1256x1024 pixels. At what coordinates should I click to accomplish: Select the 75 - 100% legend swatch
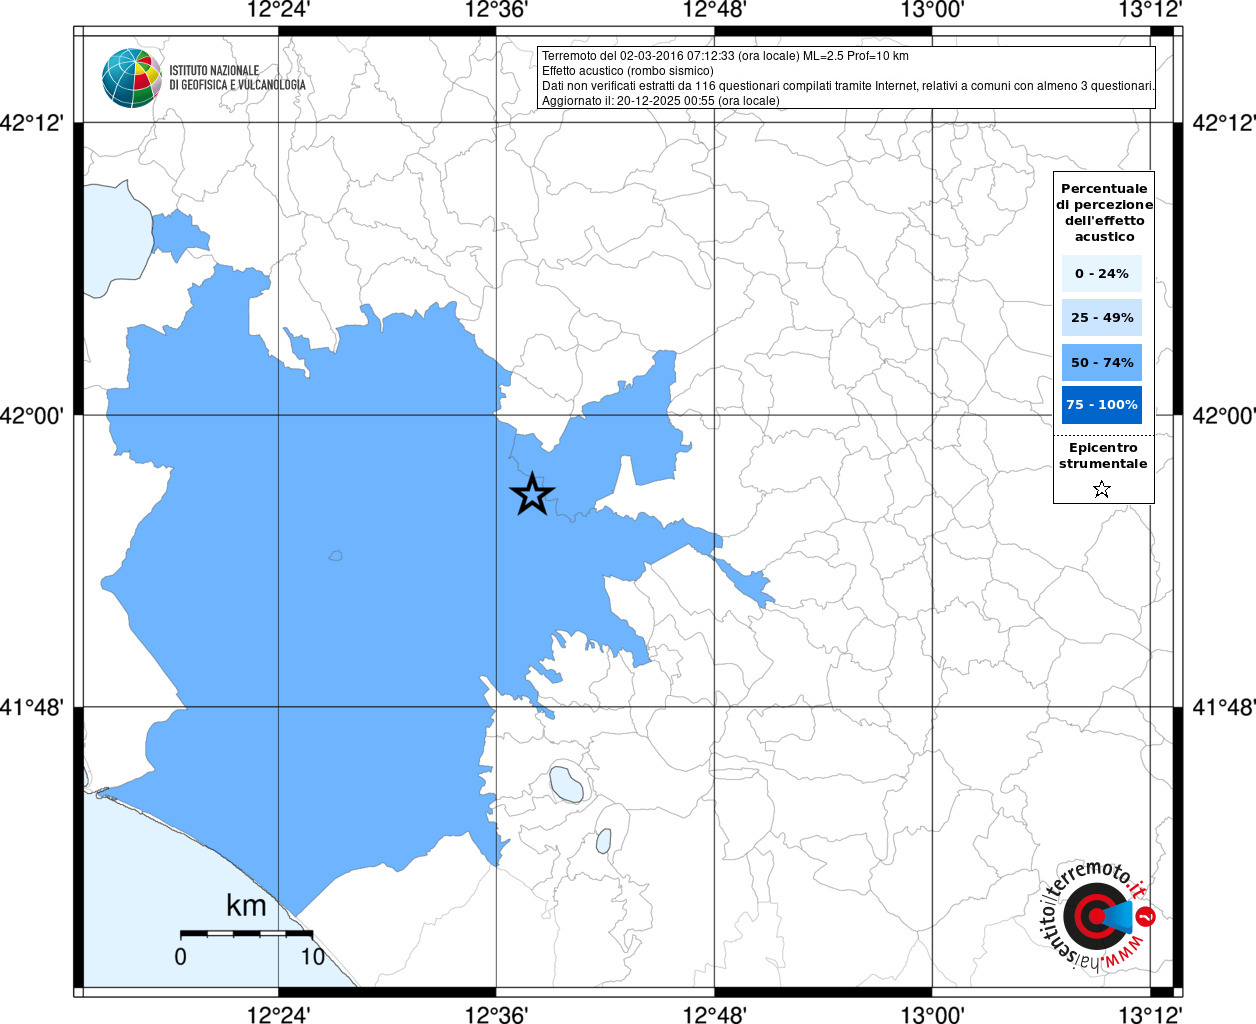coord(1102,405)
